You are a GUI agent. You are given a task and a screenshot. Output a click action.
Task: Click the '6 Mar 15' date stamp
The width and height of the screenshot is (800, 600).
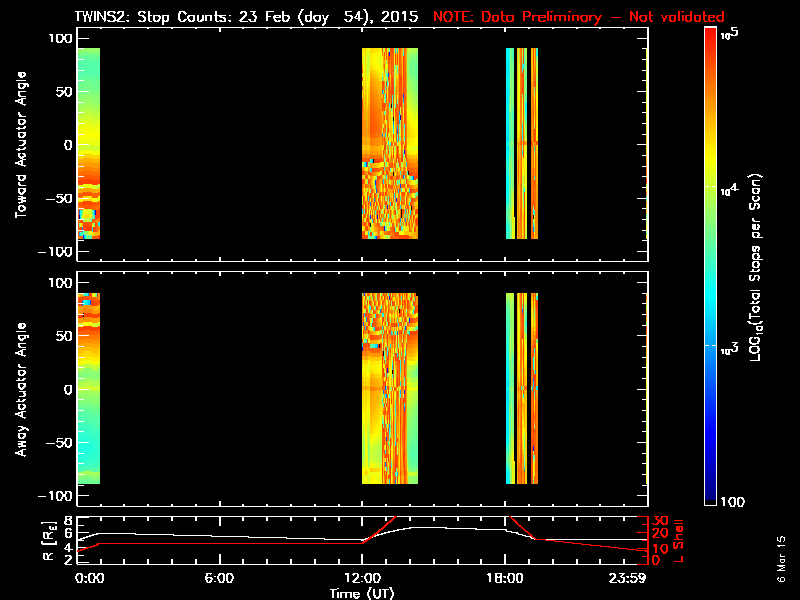pos(782,565)
